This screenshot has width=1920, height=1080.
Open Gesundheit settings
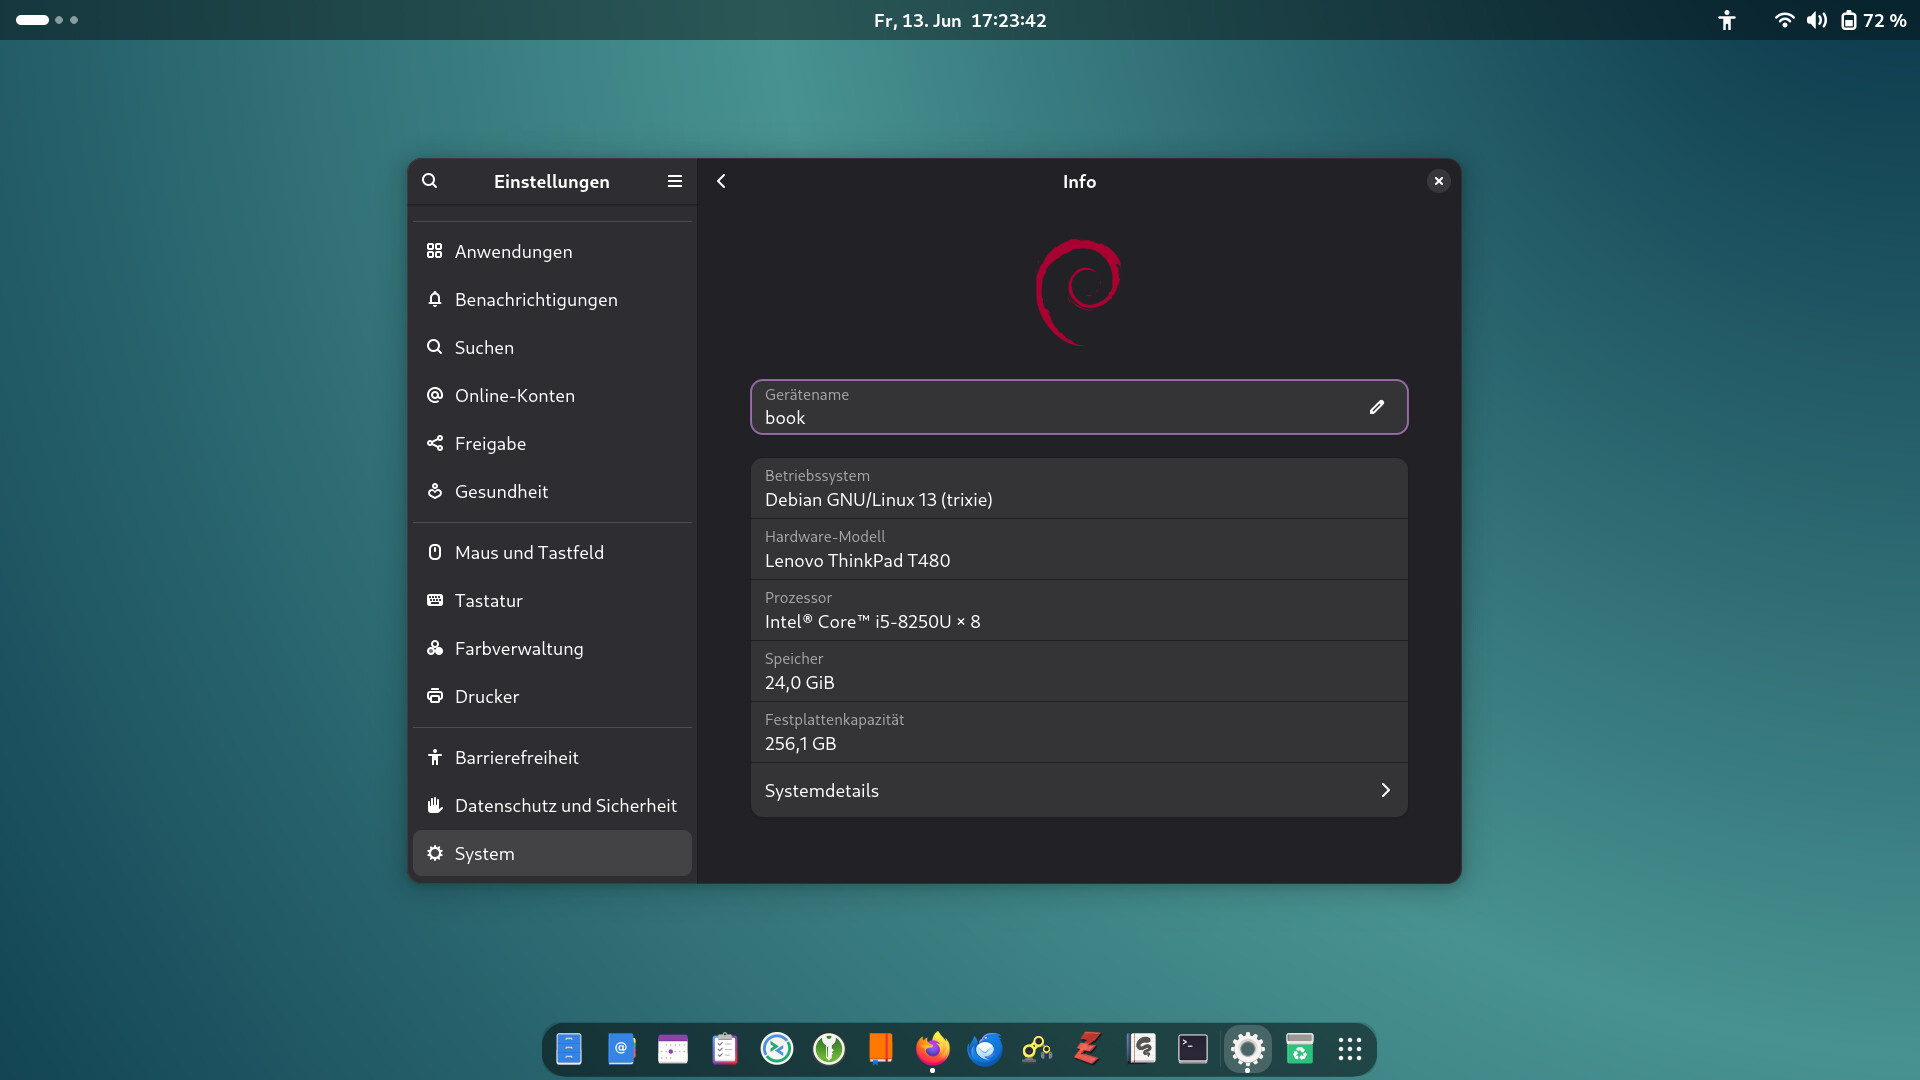coord(552,491)
